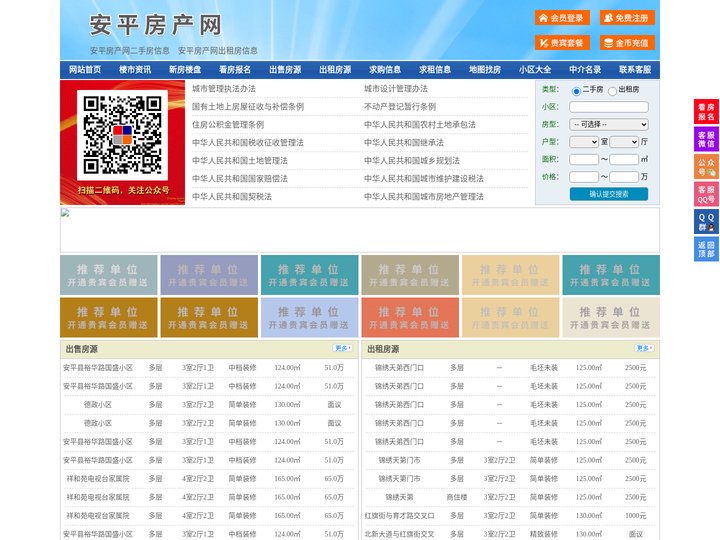Viewport: 720px width, 540px height.
Task: Open 求租信息 in the navigation bar
Action: (435, 70)
